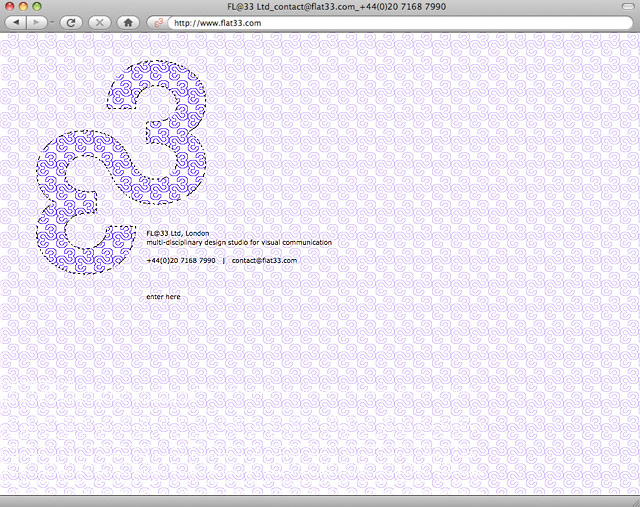The height and width of the screenshot is (507, 640).
Task: Click the green zoom window button
Action: [37, 6]
